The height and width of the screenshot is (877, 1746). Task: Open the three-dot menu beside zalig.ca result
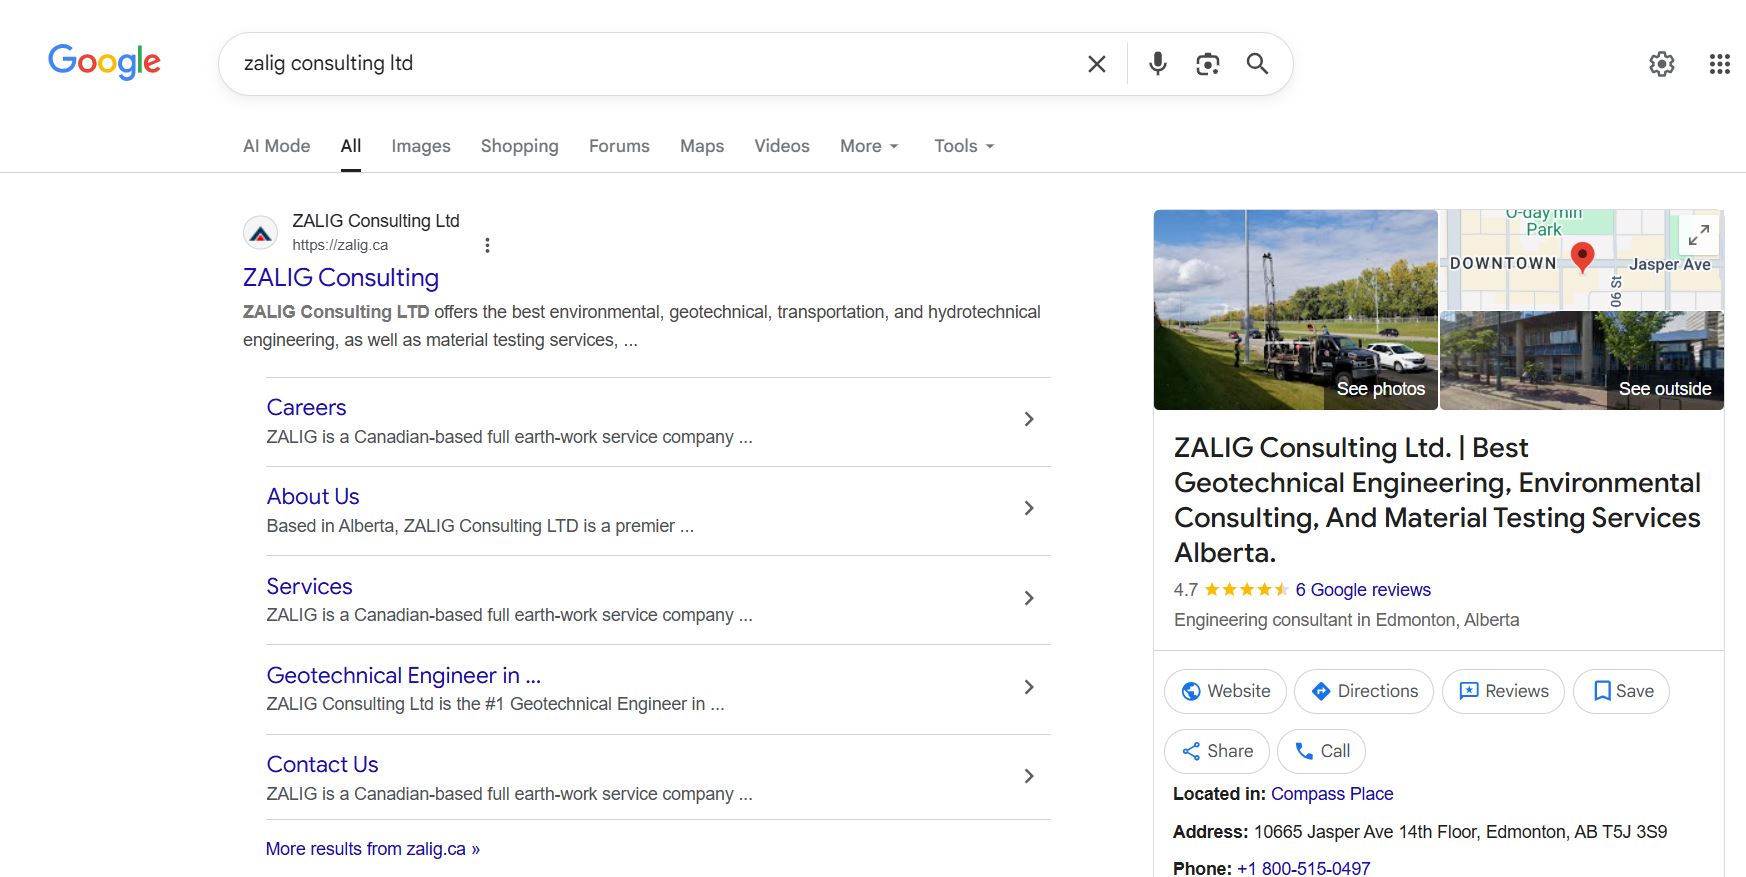coord(487,245)
